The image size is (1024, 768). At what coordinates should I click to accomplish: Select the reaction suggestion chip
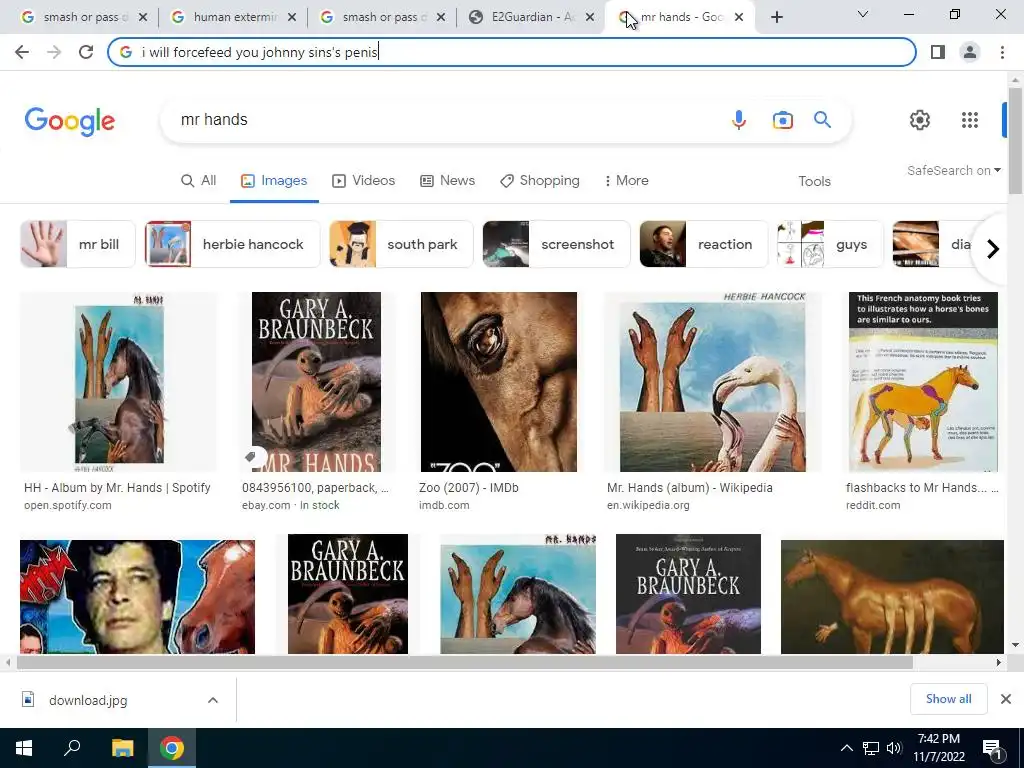click(704, 244)
